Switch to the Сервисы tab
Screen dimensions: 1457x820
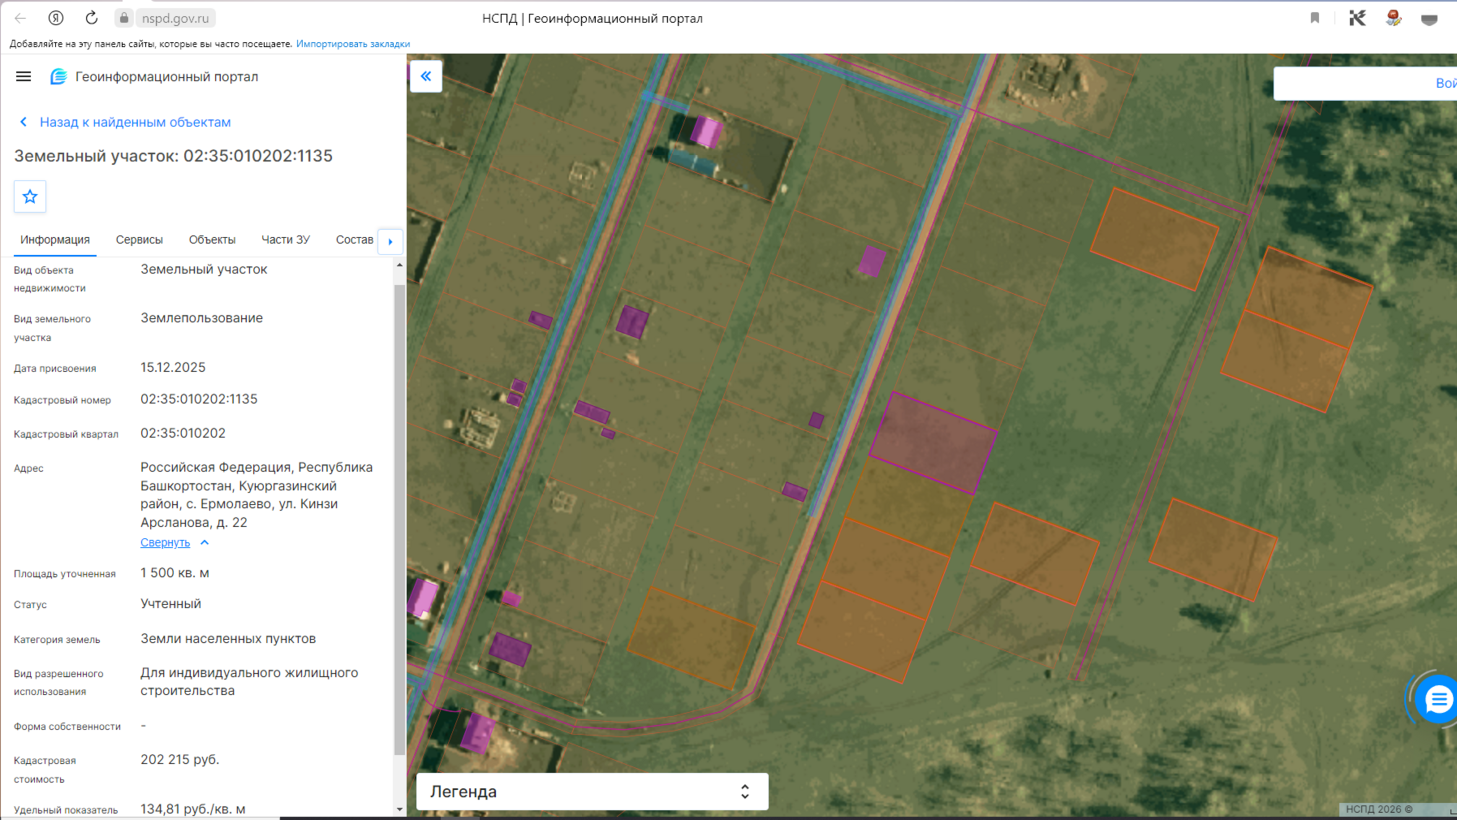[139, 240]
